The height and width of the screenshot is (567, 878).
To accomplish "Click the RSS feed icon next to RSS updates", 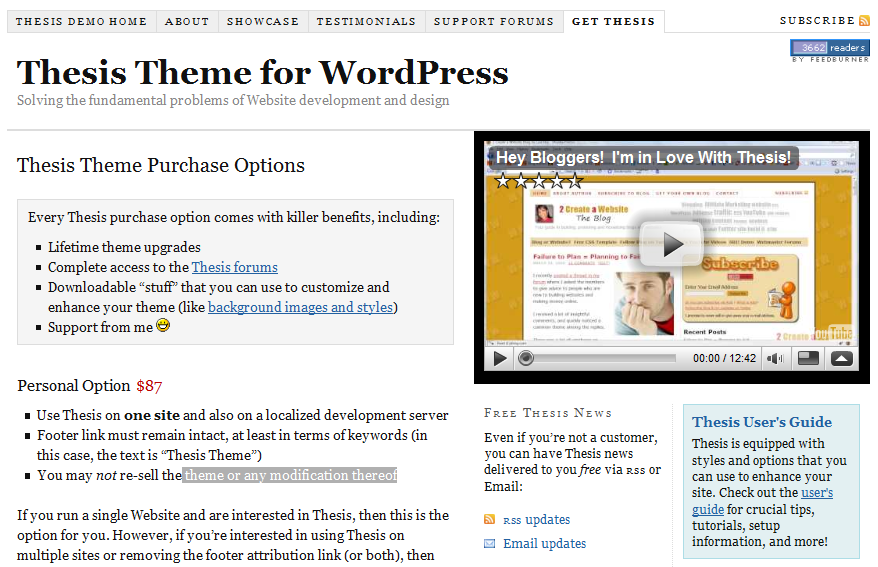I will (x=489, y=519).
